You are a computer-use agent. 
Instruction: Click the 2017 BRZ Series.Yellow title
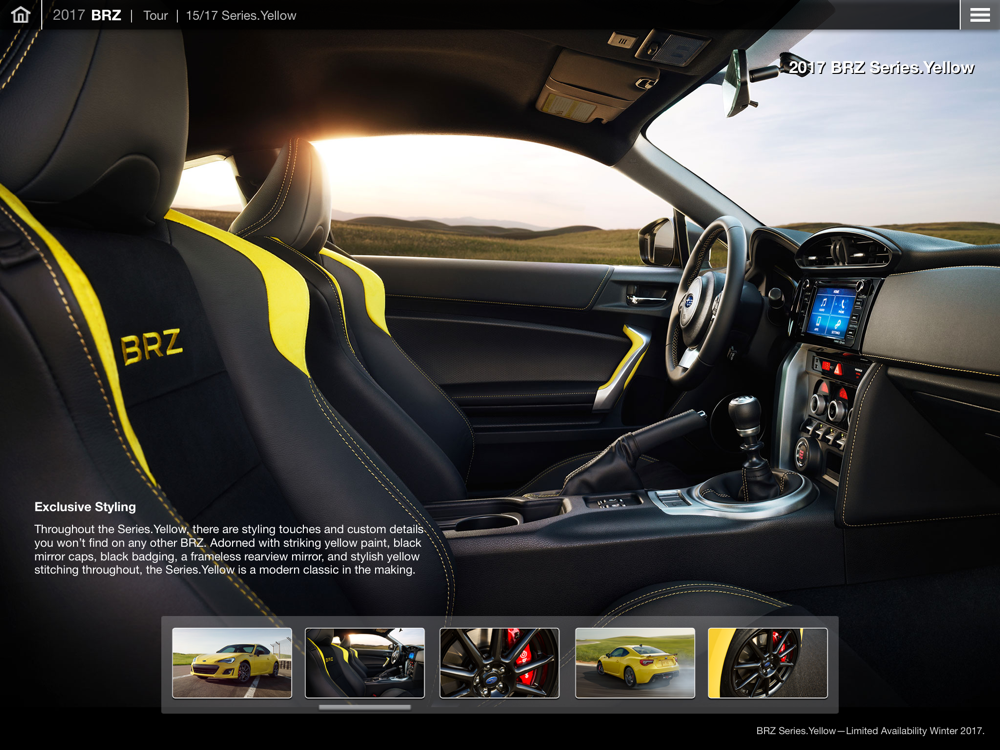[x=881, y=68]
